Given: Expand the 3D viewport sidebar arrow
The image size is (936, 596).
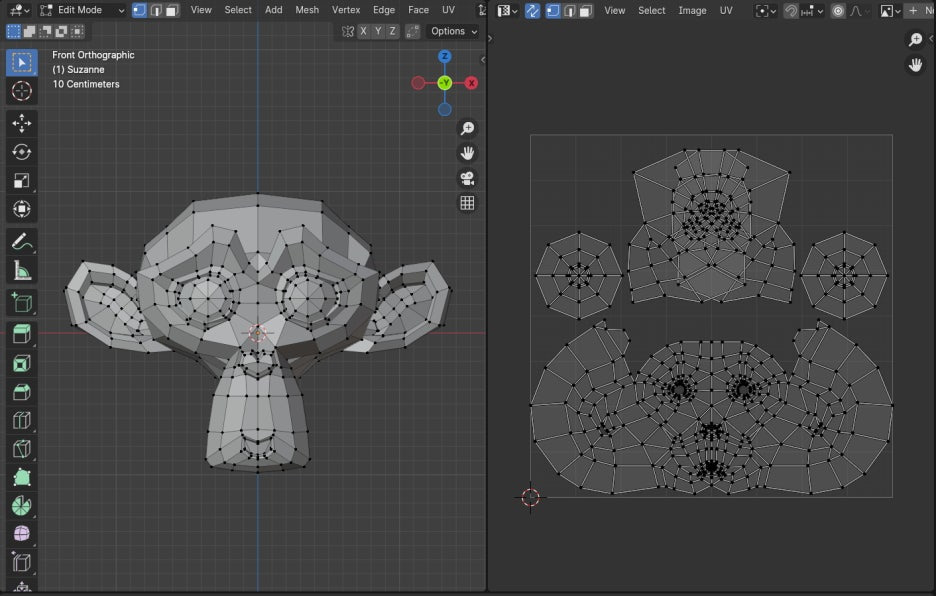Looking at the screenshot, I should click(482, 59).
